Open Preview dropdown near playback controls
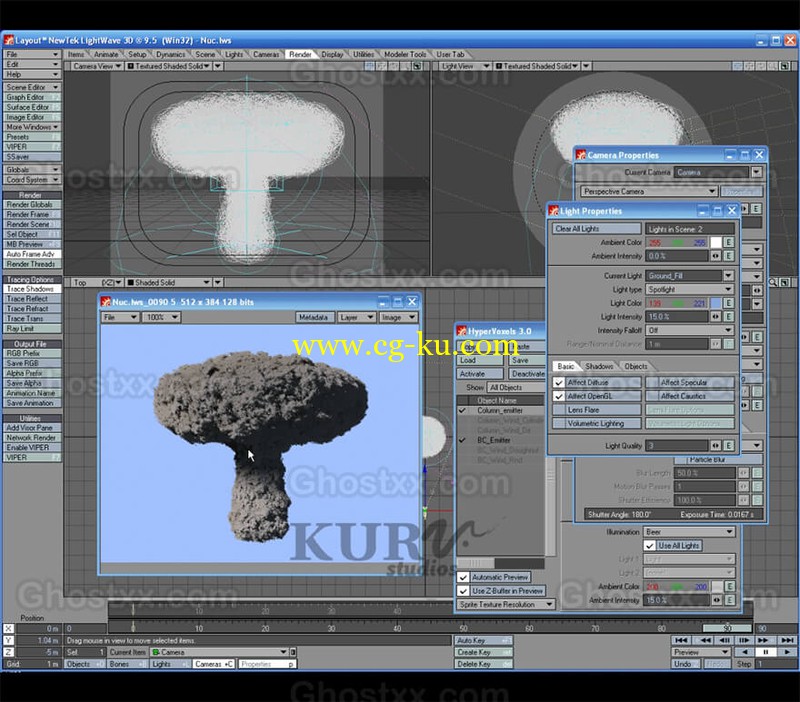The height and width of the screenshot is (702, 800). (x=701, y=652)
